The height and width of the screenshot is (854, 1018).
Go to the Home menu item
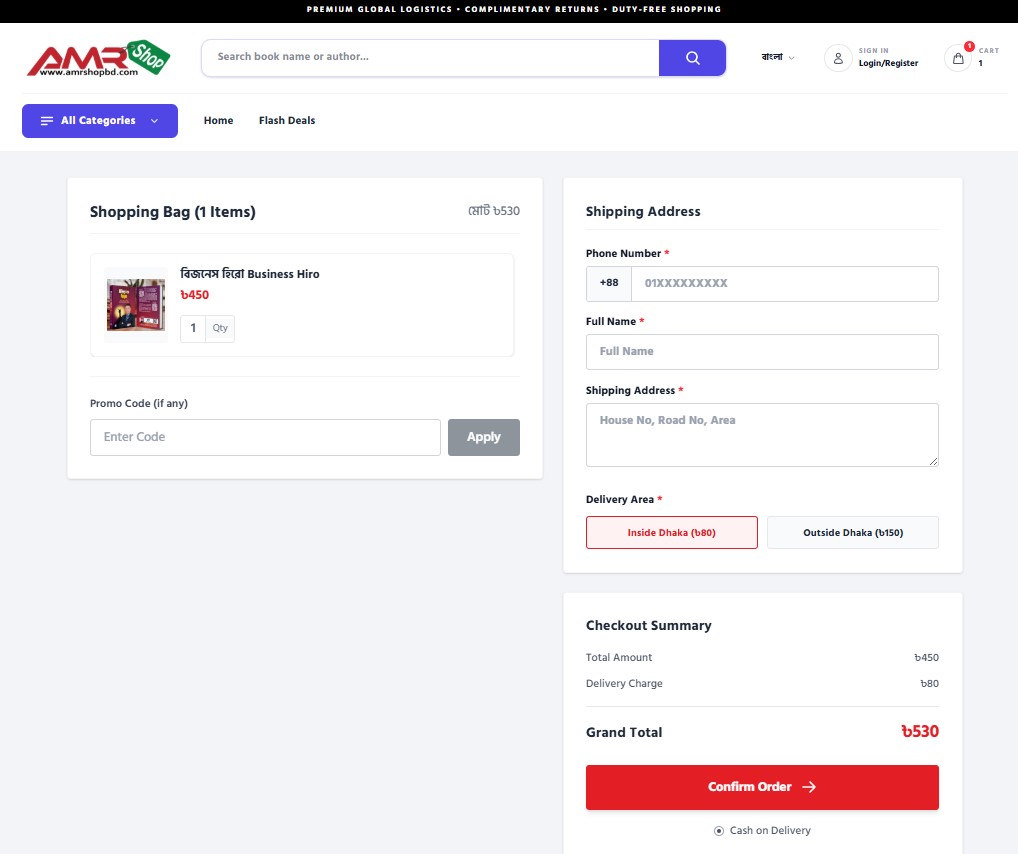218,120
